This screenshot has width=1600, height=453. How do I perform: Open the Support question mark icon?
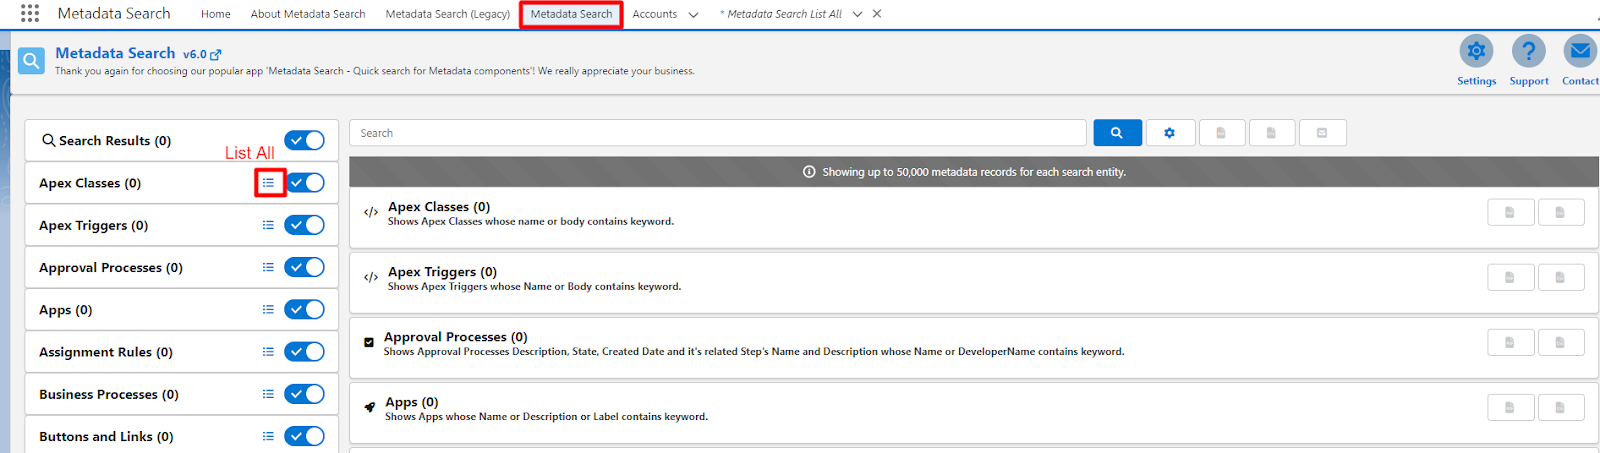(x=1528, y=51)
